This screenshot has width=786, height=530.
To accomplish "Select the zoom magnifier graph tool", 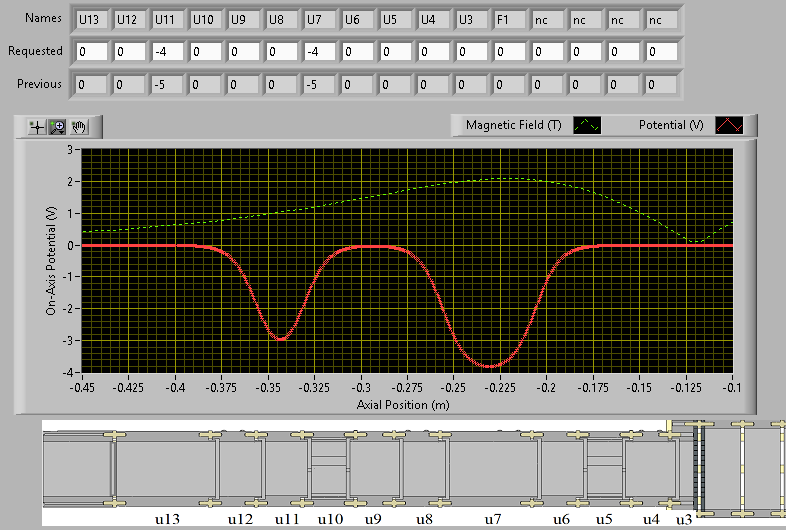I will pyautogui.click(x=58, y=127).
